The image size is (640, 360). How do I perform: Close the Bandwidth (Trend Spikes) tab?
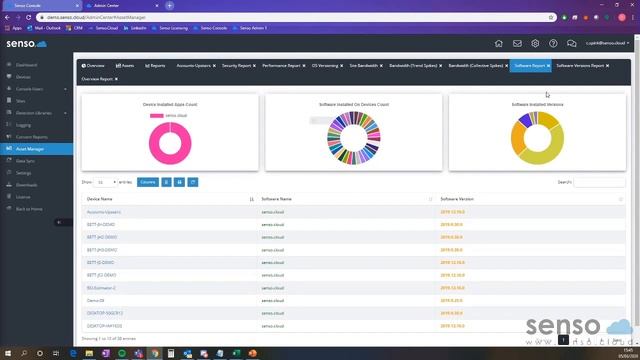coord(441,66)
